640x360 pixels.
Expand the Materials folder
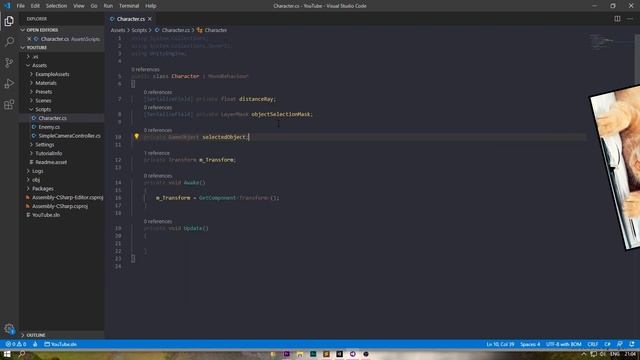(46, 83)
